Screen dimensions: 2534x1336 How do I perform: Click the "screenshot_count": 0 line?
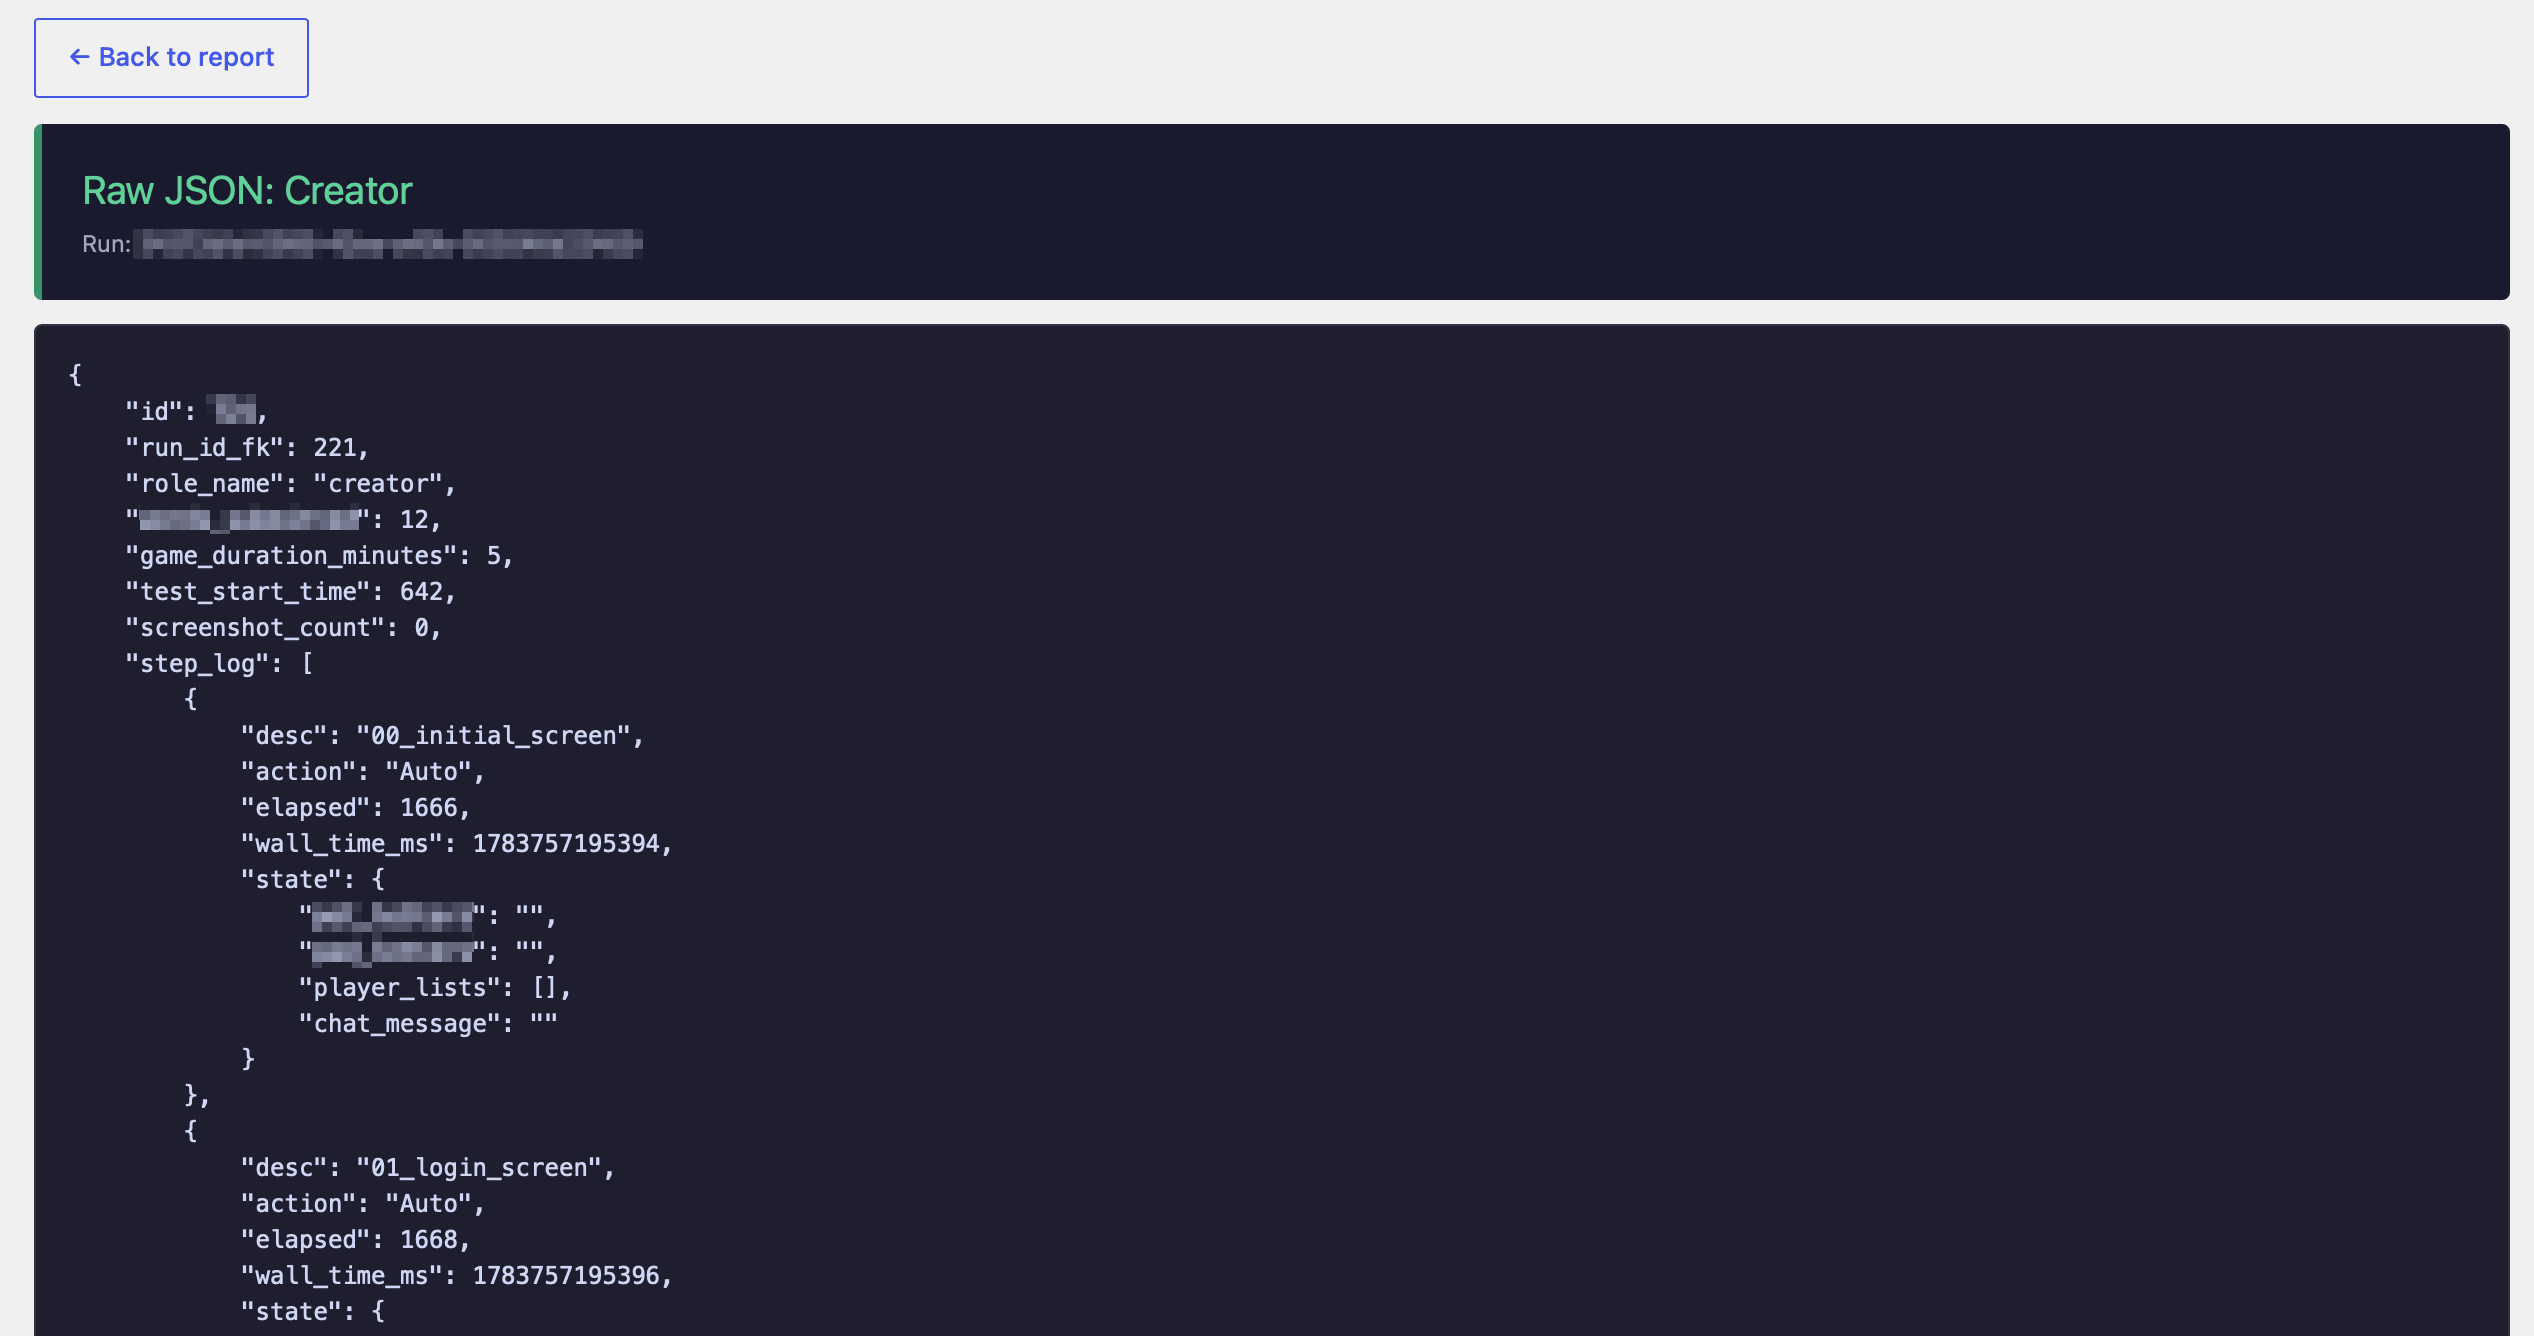tap(282, 627)
